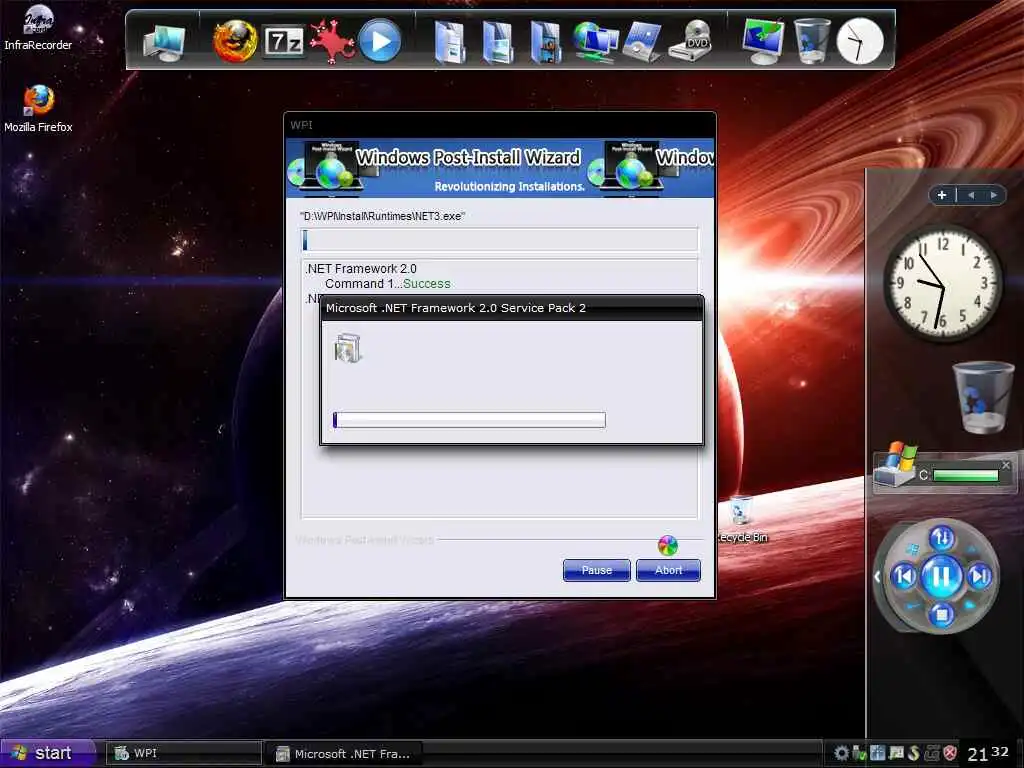Open the Pictures folder in dock
The width and height of the screenshot is (1024, 768).
click(498, 43)
